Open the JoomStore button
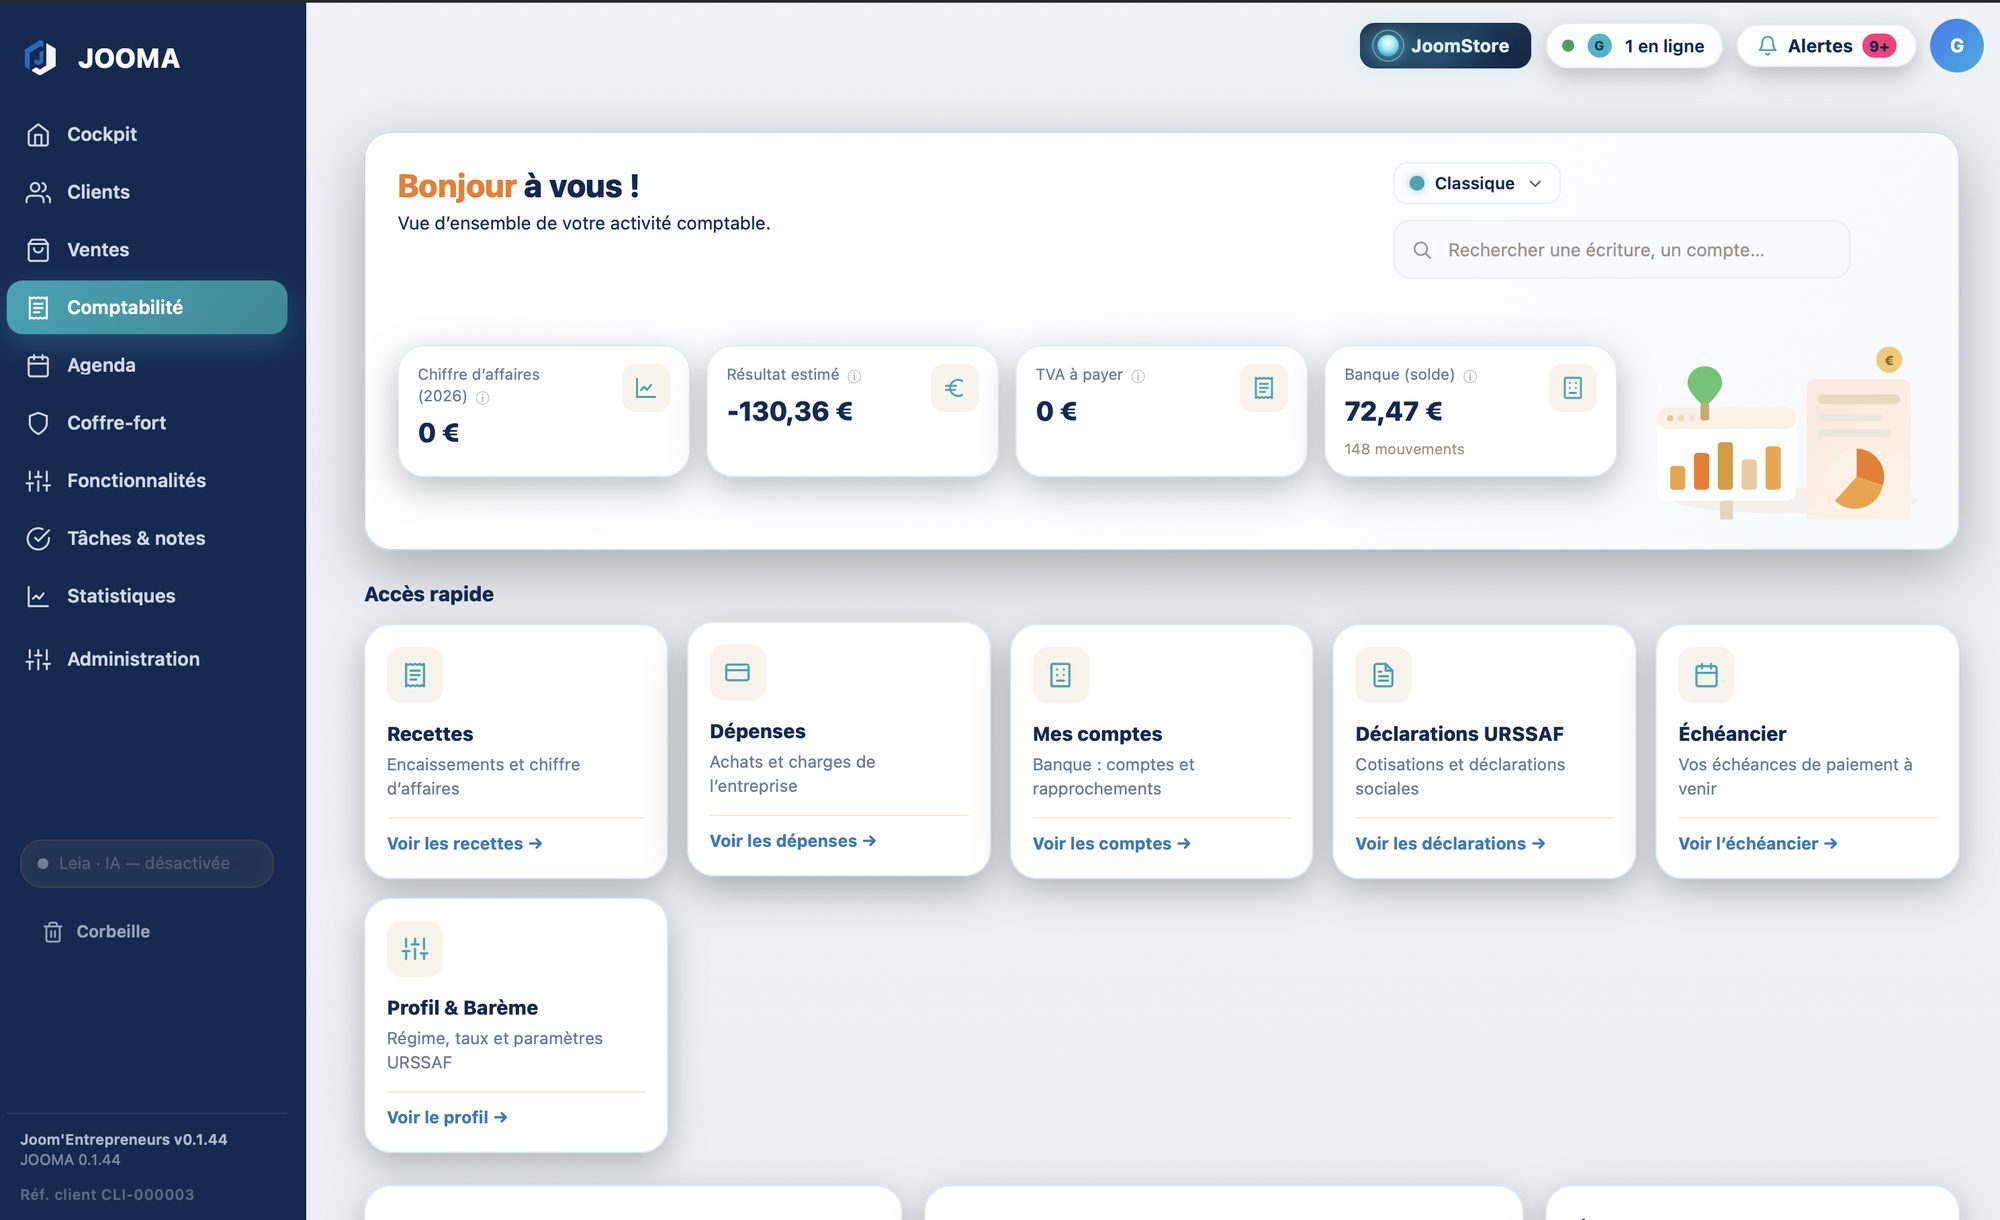The width and height of the screenshot is (2000, 1220). (x=1444, y=46)
